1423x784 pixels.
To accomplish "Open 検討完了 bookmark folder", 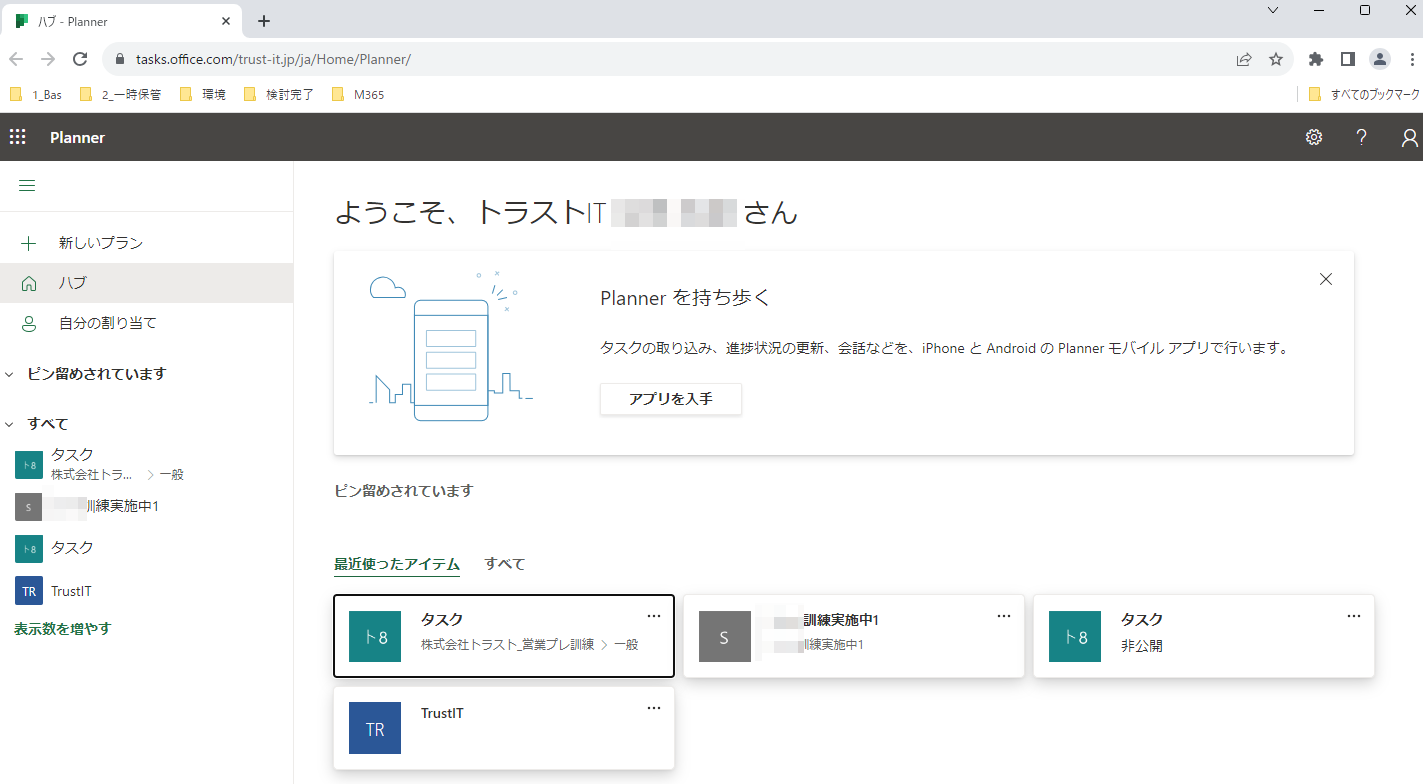I will (279, 95).
